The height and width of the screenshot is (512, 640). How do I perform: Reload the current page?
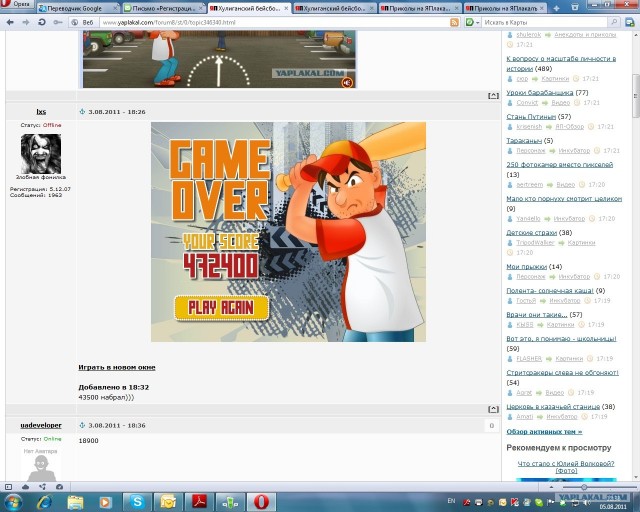tap(42, 22)
